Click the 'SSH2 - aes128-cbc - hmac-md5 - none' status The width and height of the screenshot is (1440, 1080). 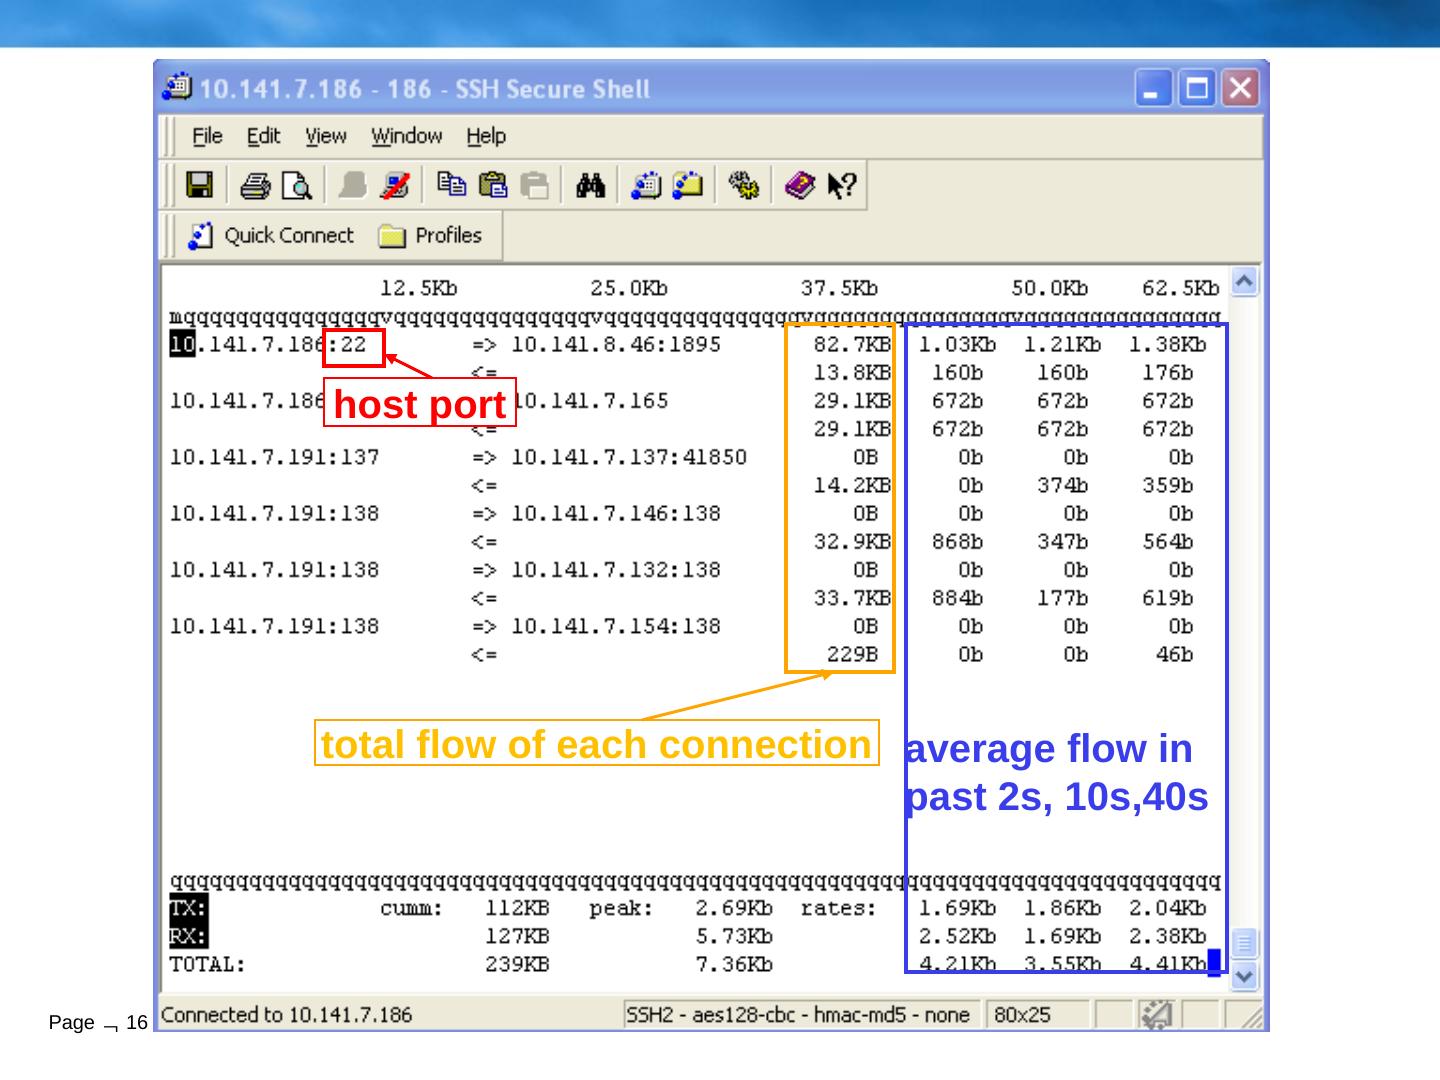click(798, 1015)
